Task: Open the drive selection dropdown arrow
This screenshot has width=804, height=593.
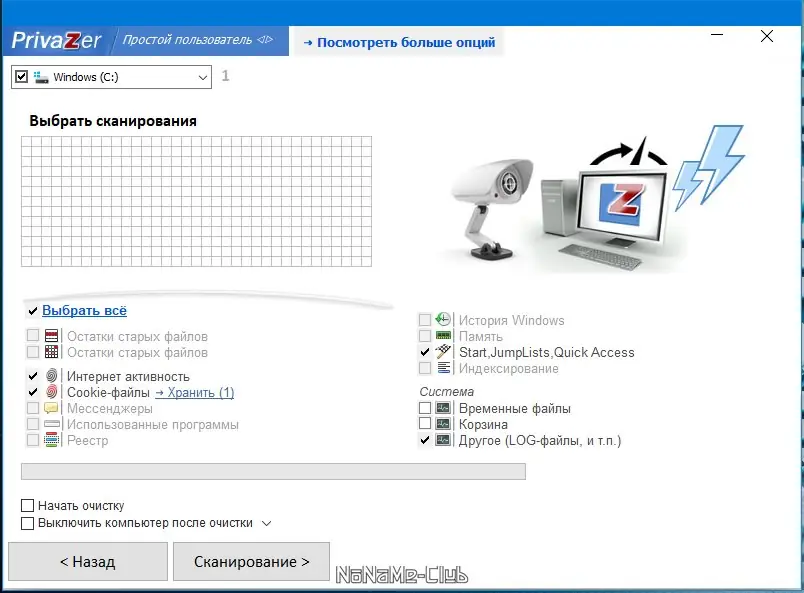Action: [x=203, y=77]
